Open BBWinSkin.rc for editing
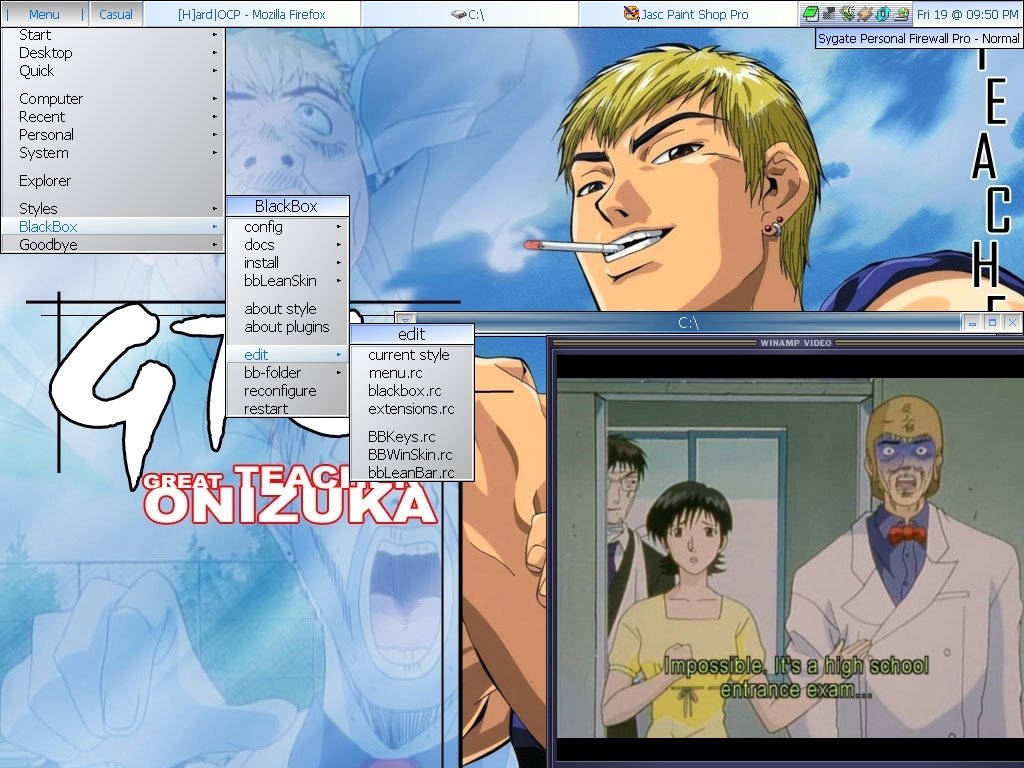Screen dimensions: 1024x768 tap(412, 455)
